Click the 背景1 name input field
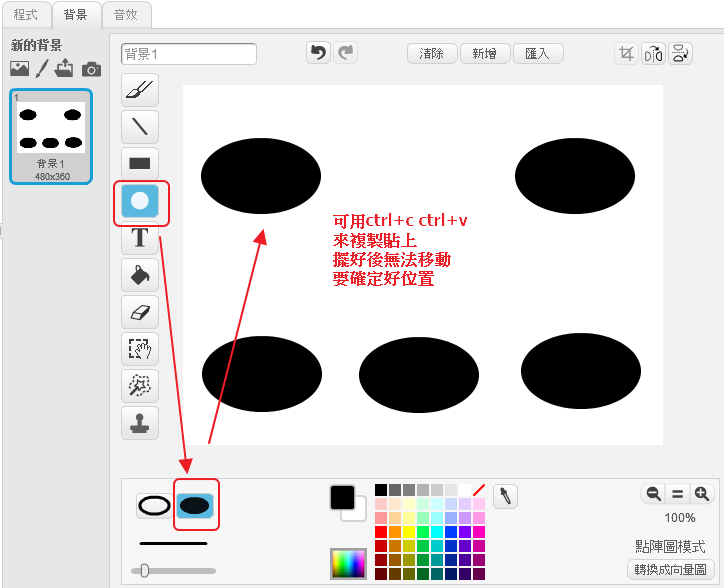724x588 pixels. pyautogui.click(x=189, y=53)
